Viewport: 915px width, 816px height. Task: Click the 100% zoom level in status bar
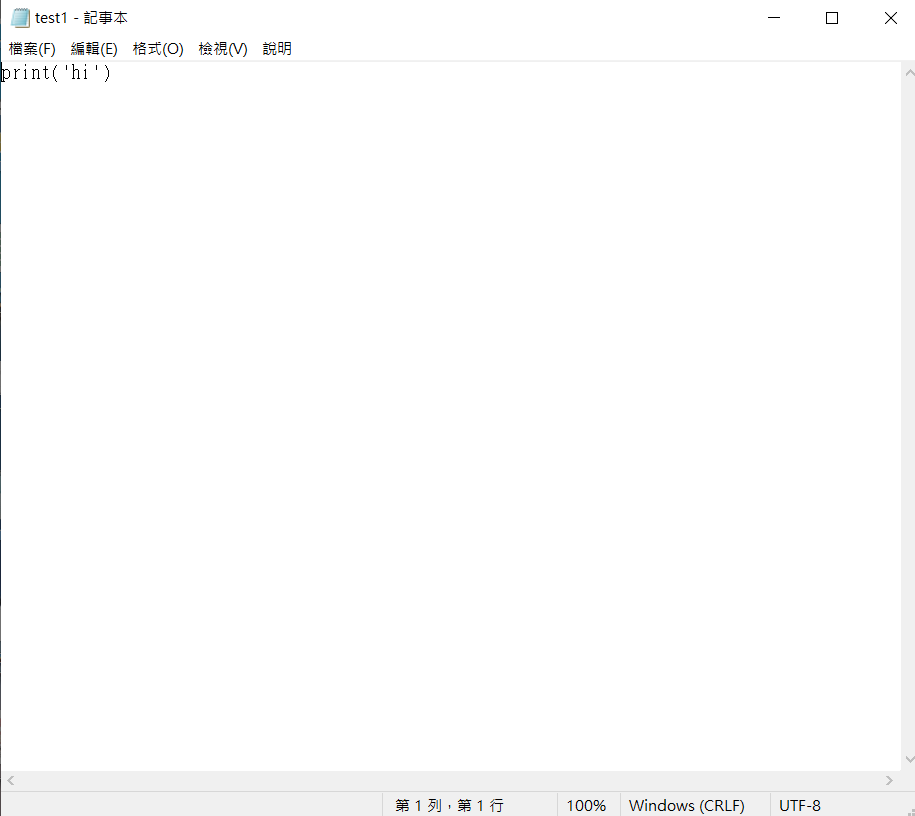(586, 805)
